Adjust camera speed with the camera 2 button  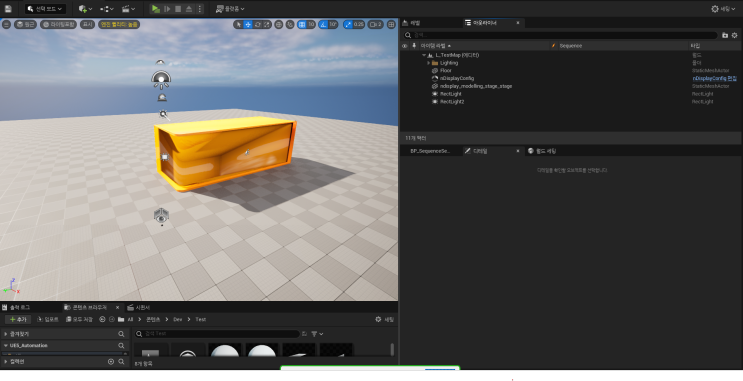376,24
